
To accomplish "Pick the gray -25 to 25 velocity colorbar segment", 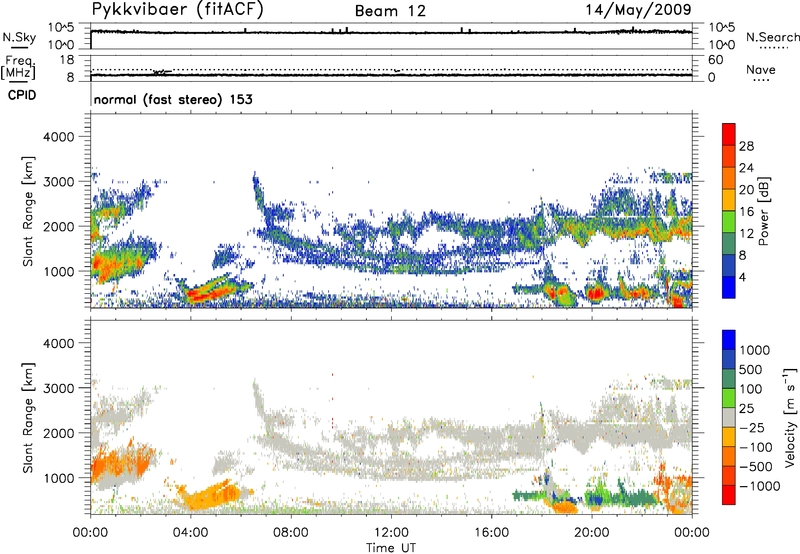I will 729,417.
